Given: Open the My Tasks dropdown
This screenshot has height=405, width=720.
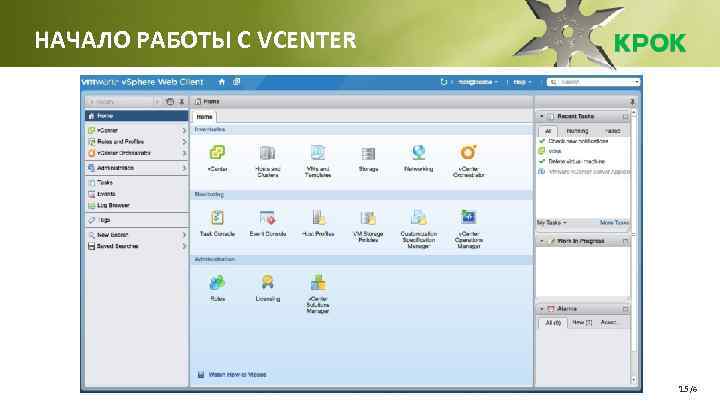Looking at the screenshot, I should click(x=551, y=223).
